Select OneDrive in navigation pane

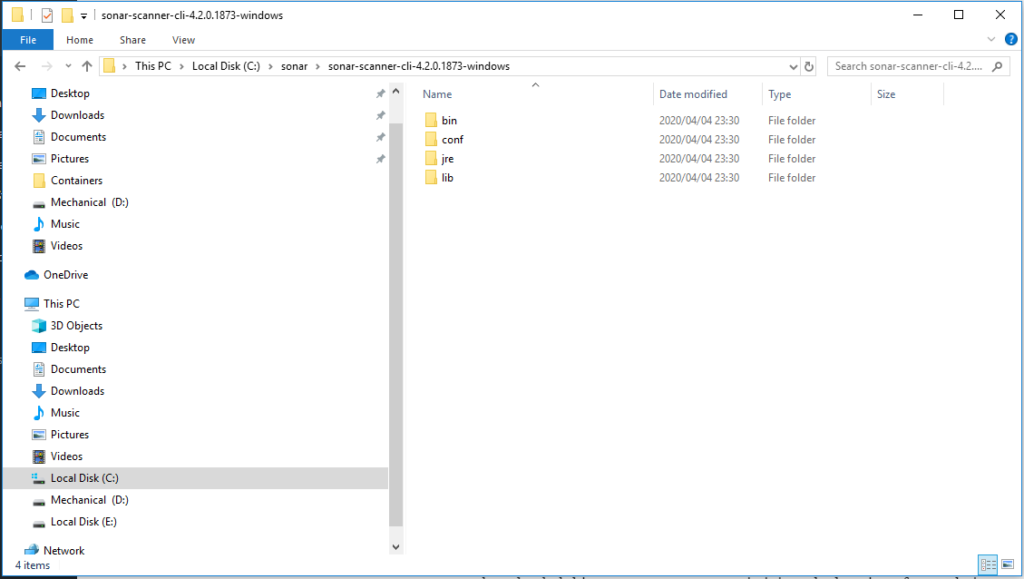tap(65, 275)
